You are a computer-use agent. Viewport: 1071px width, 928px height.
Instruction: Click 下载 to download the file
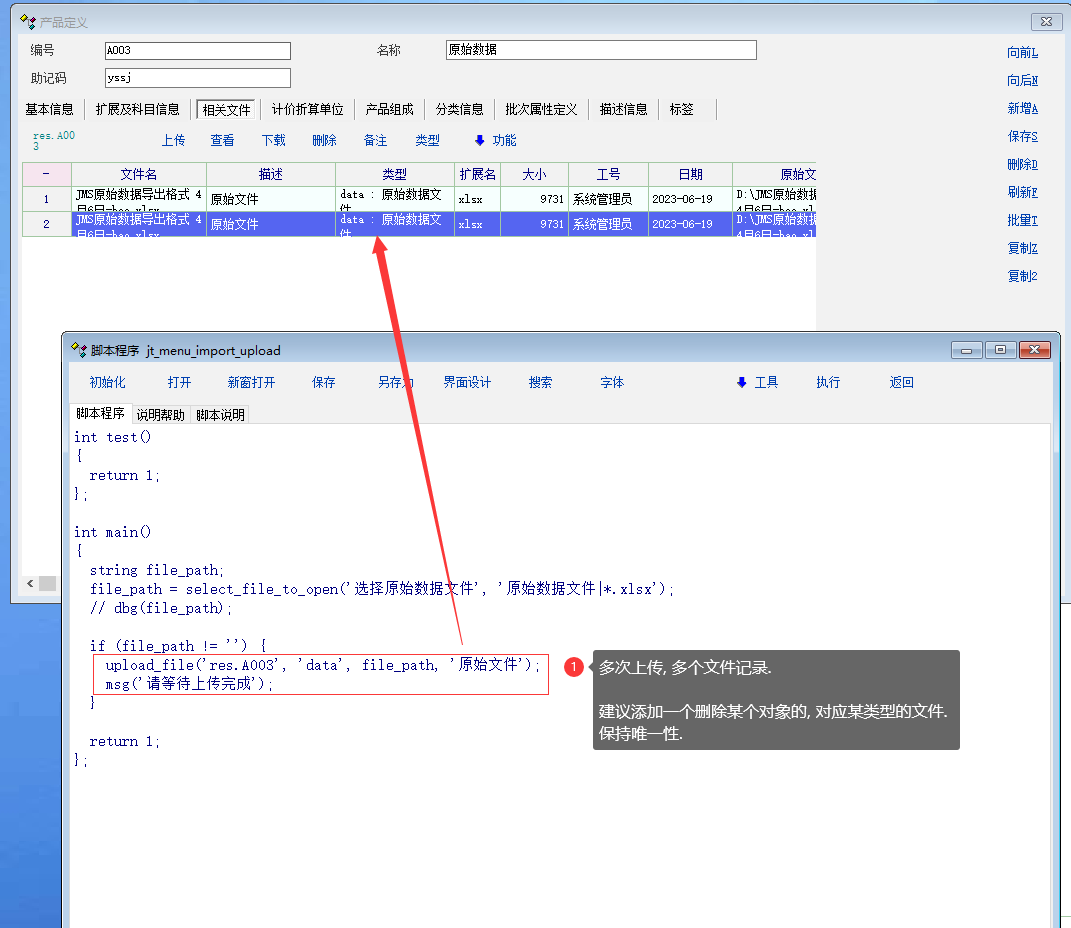point(273,141)
